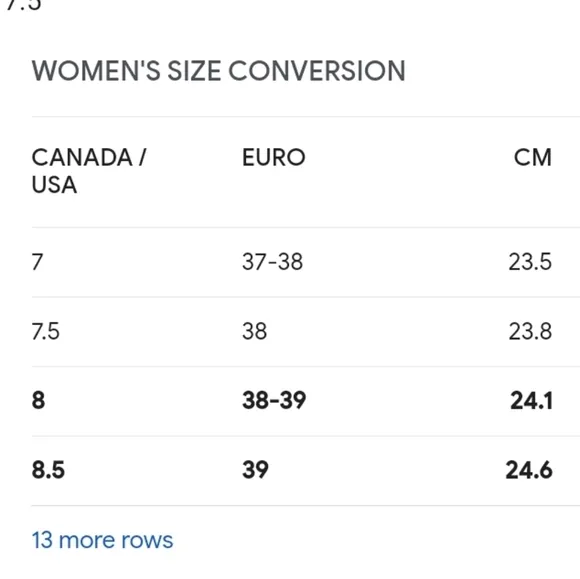Select the size 7 cell
Viewport: 580px width, 579px height.
click(x=37, y=262)
